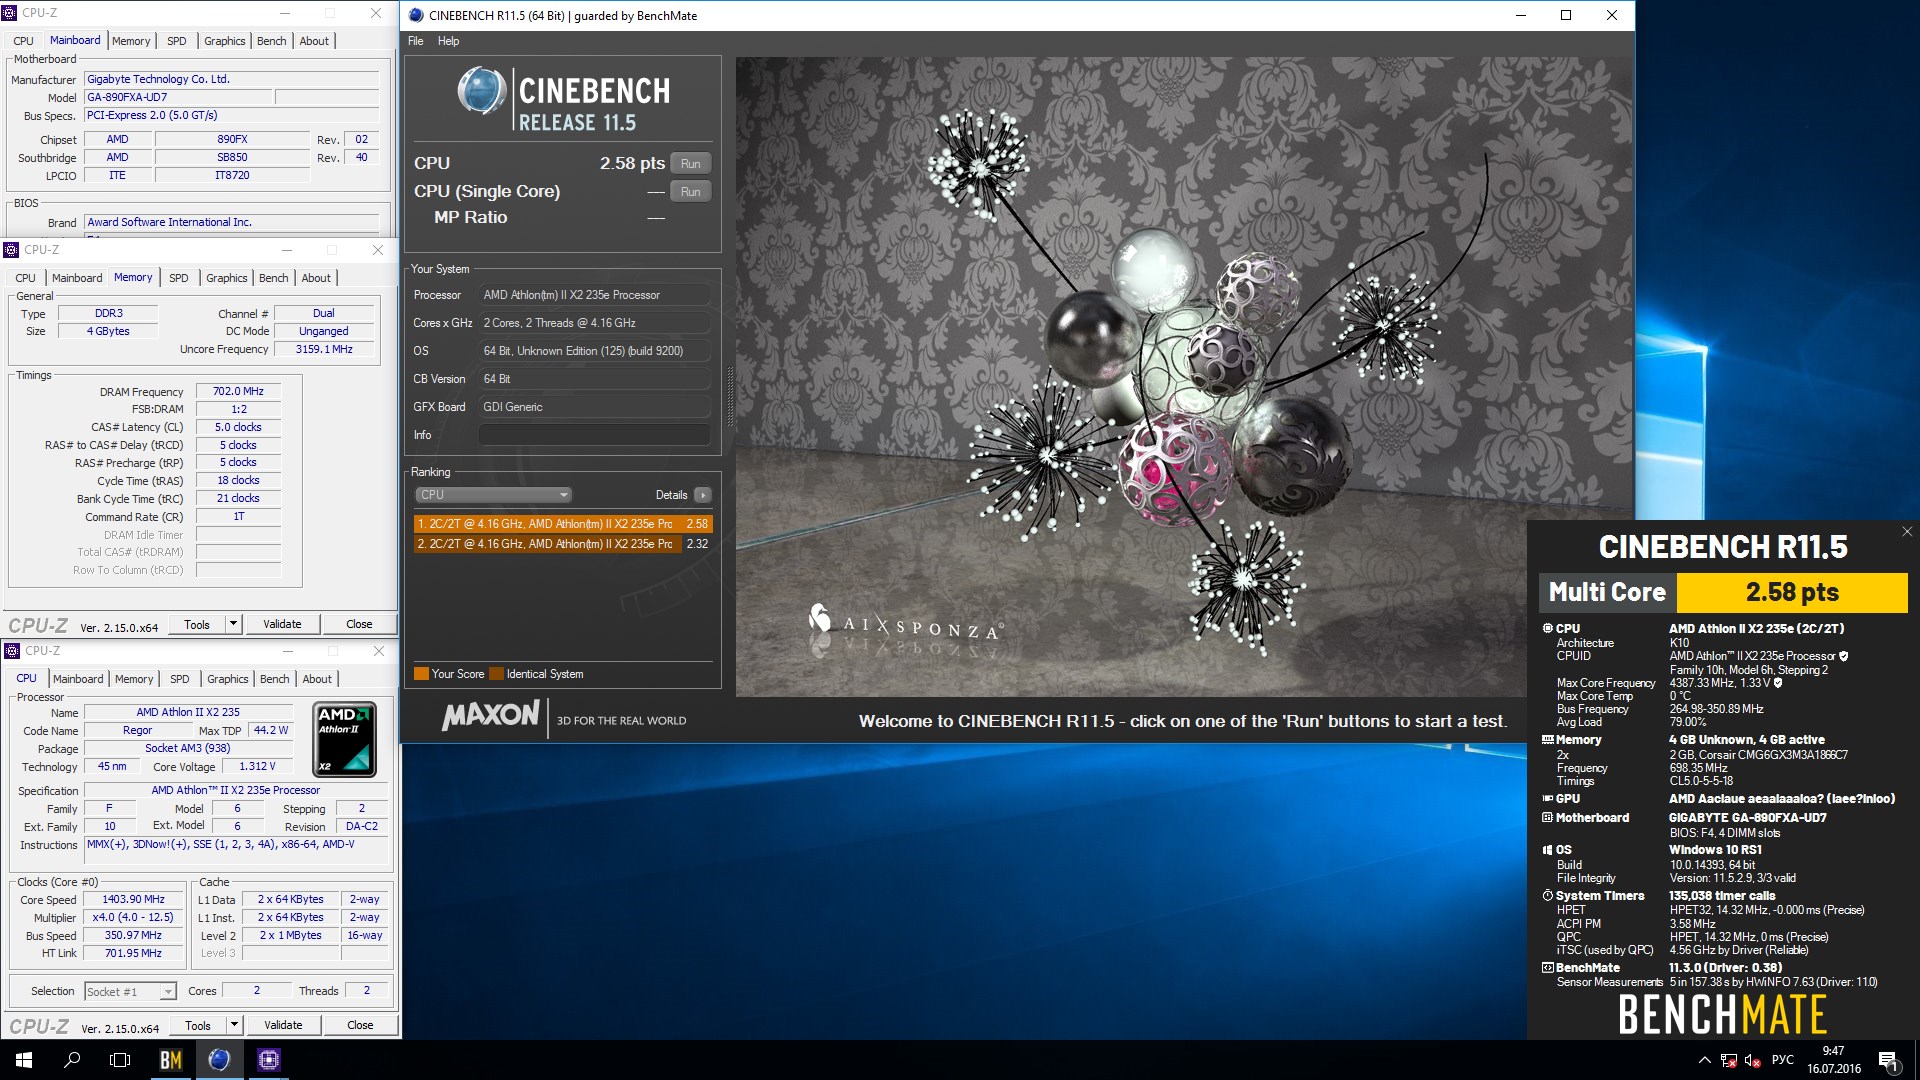Open the Socket #1 selection dropdown
Screen dimensions: 1920x1080
click(130, 992)
